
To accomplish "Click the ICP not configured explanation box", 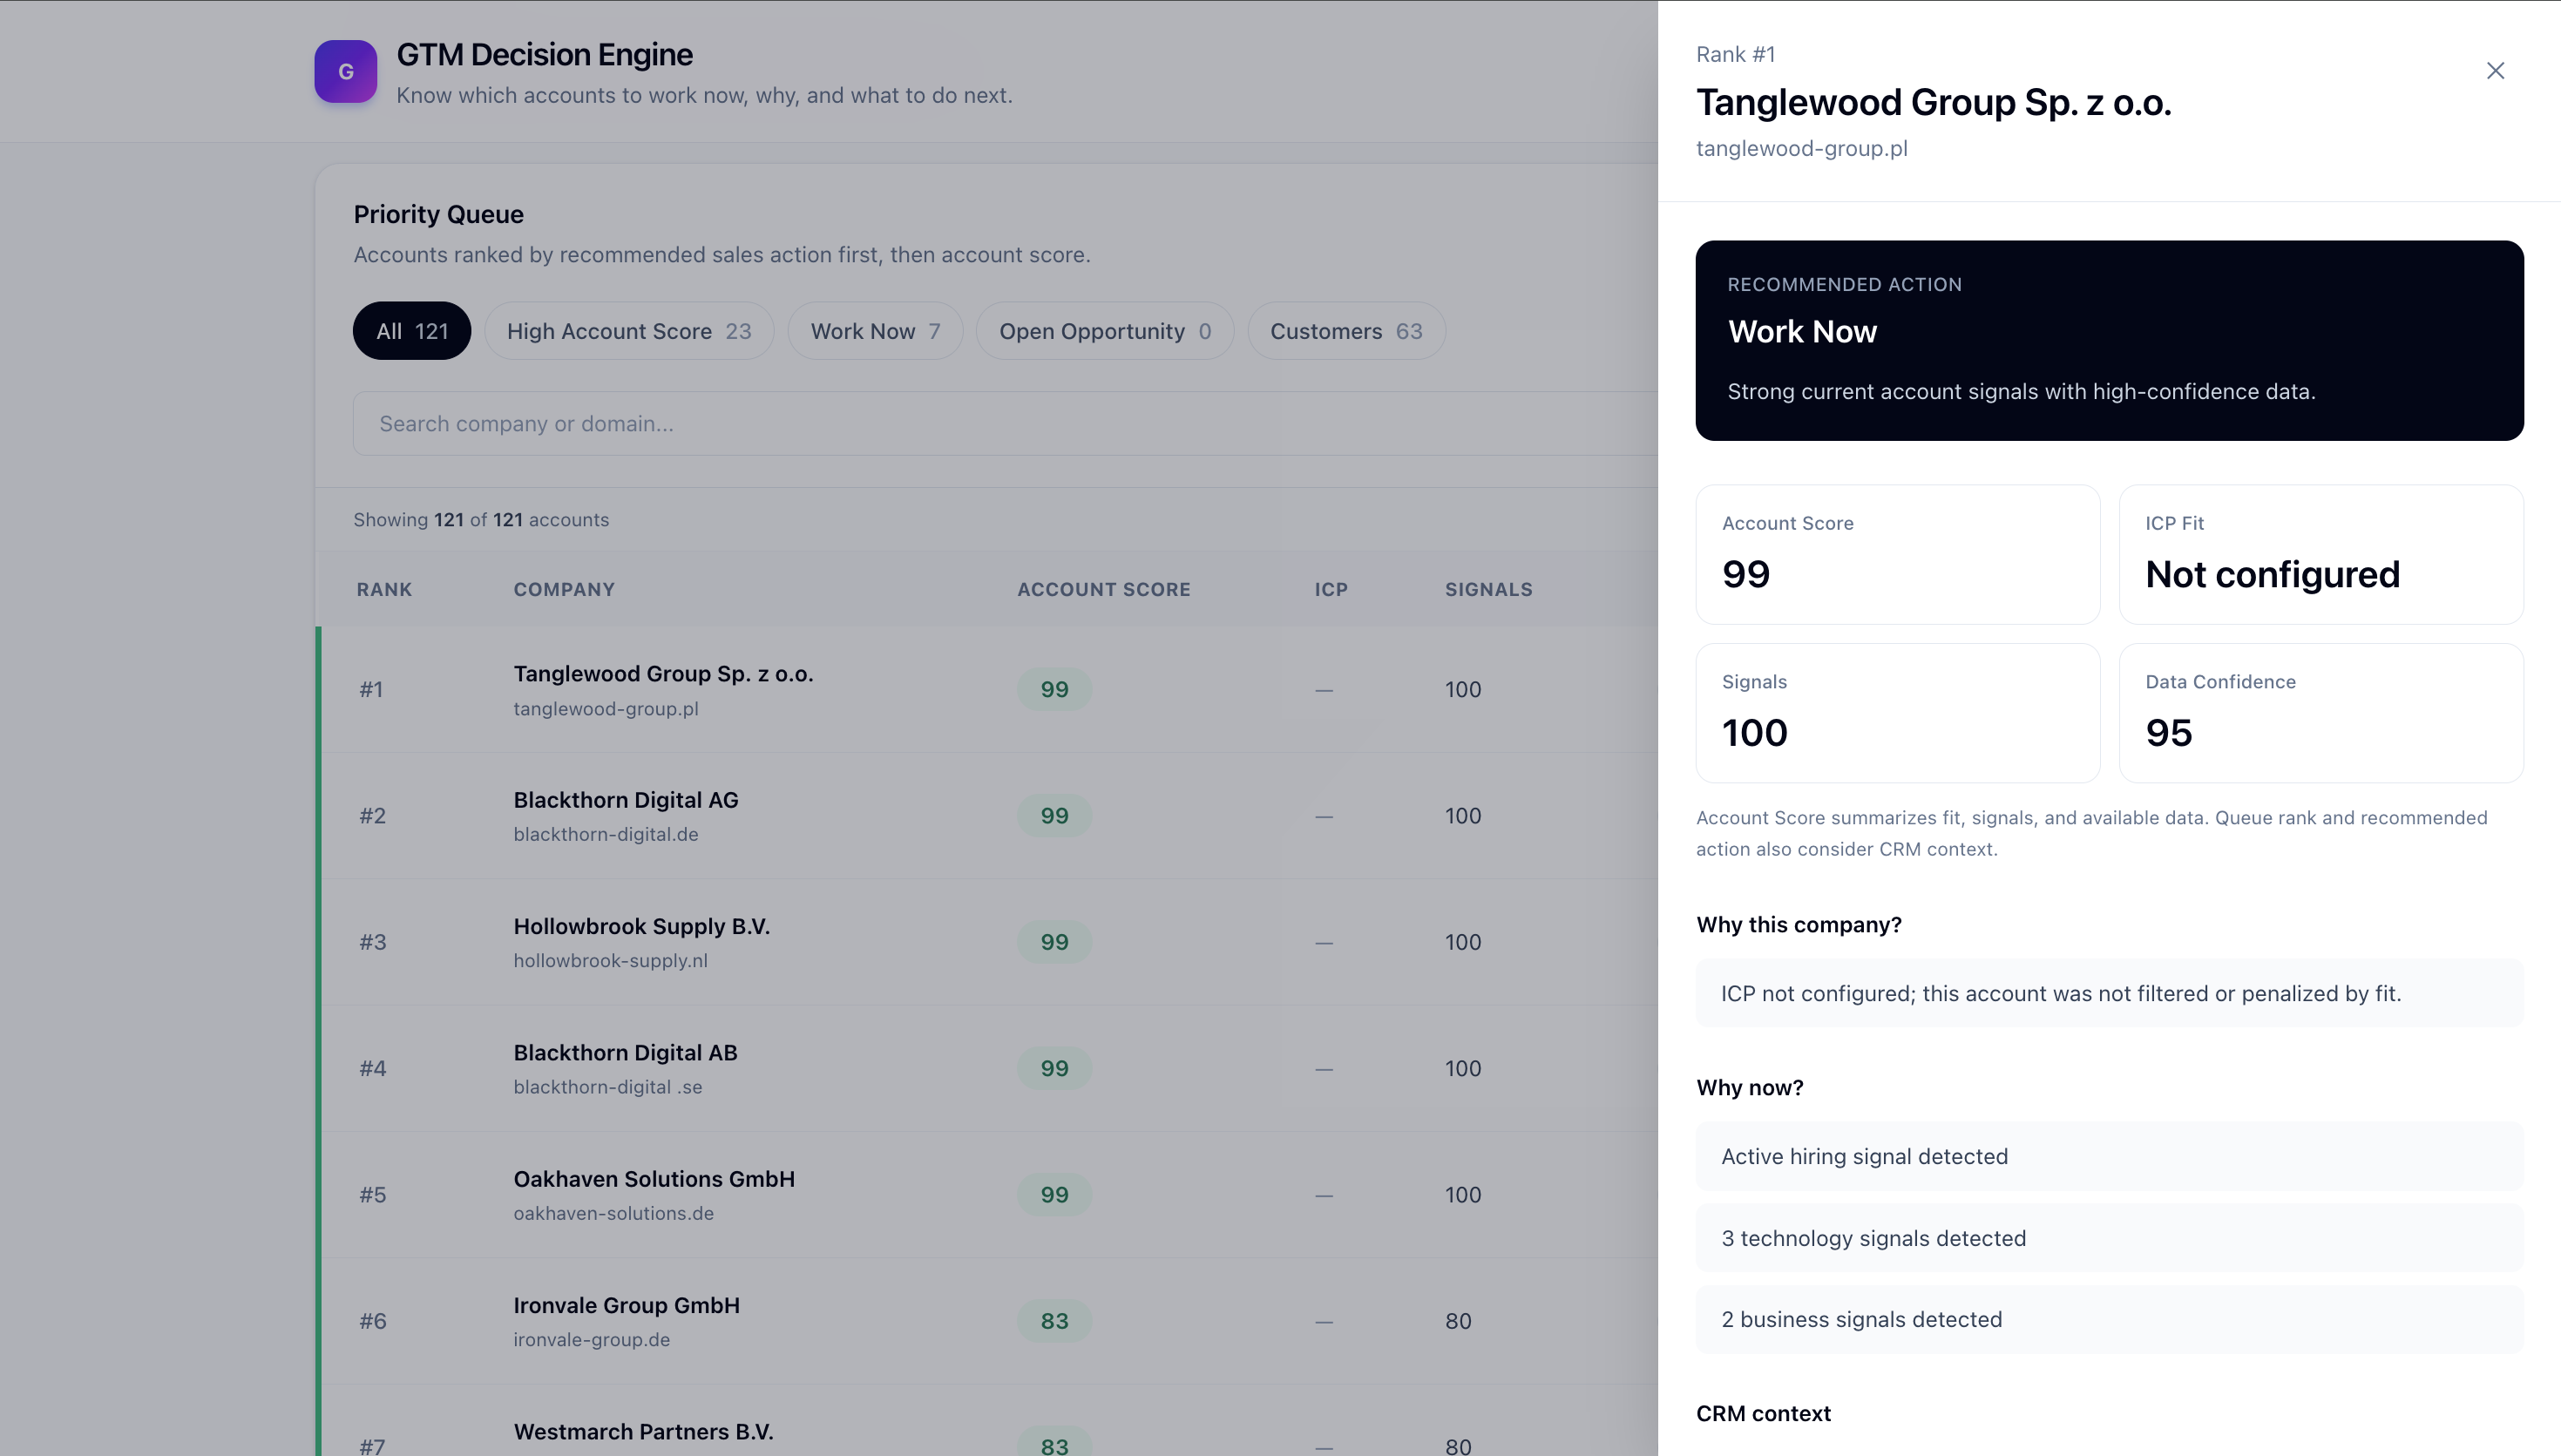I will click(x=2109, y=993).
